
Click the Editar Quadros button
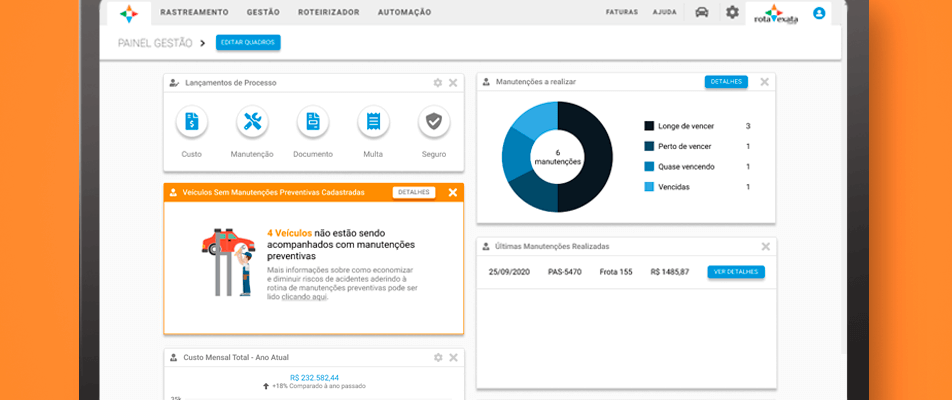(248, 43)
